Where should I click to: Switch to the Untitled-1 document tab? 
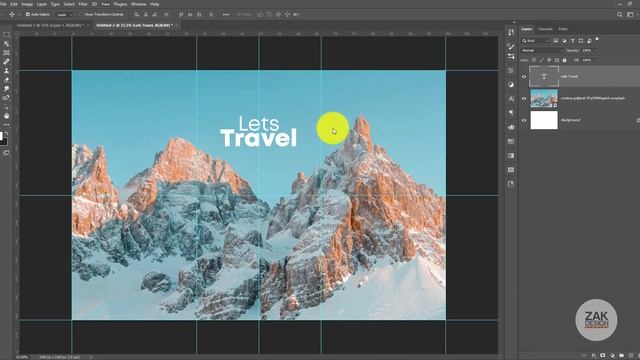50,25
